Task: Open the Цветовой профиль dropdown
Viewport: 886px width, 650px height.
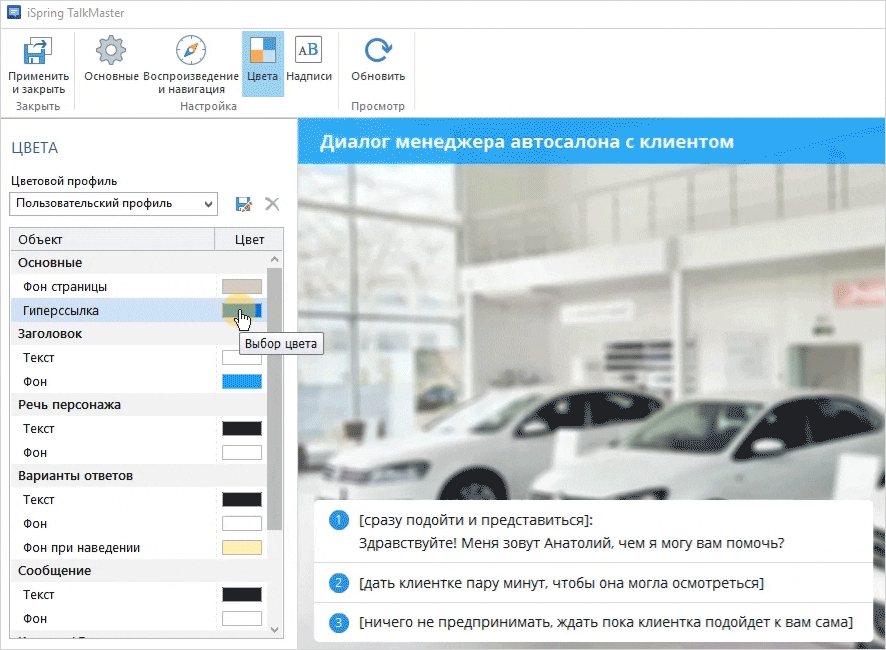Action: coord(114,203)
